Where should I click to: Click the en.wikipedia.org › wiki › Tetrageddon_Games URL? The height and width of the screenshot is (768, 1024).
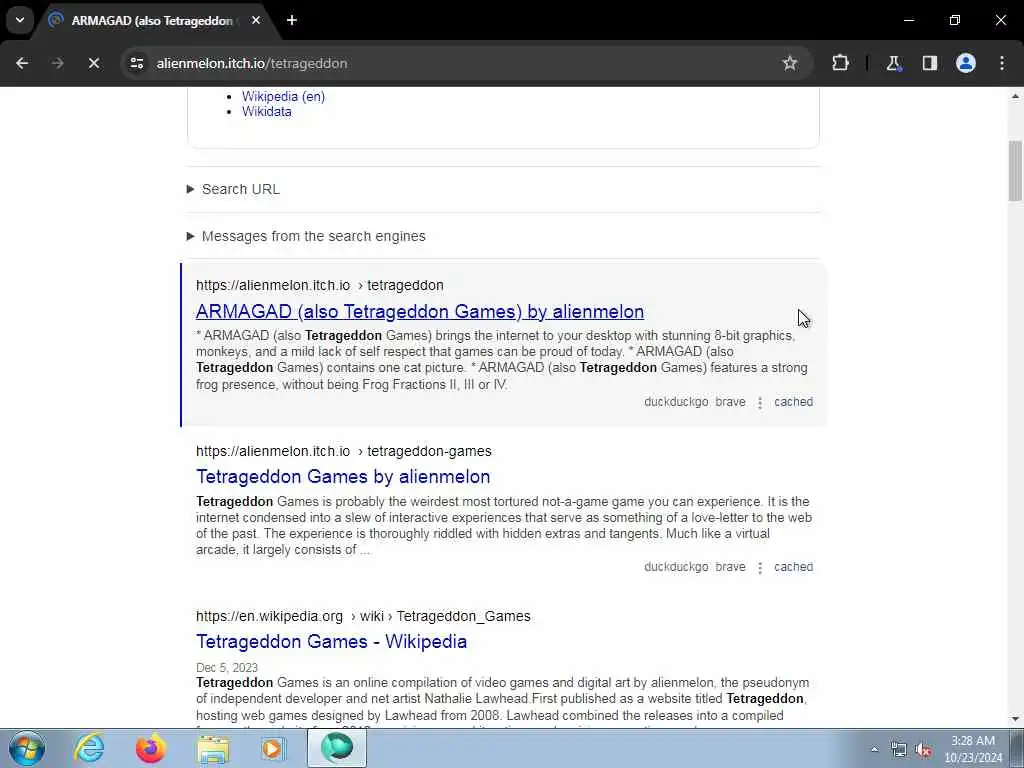(x=363, y=616)
